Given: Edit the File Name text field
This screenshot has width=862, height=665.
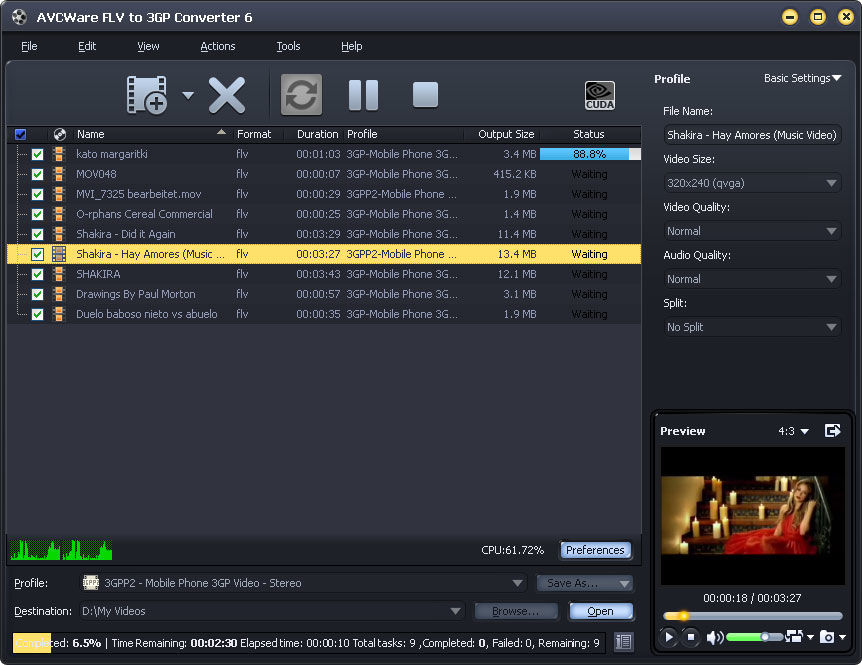Looking at the screenshot, I should click(752, 135).
